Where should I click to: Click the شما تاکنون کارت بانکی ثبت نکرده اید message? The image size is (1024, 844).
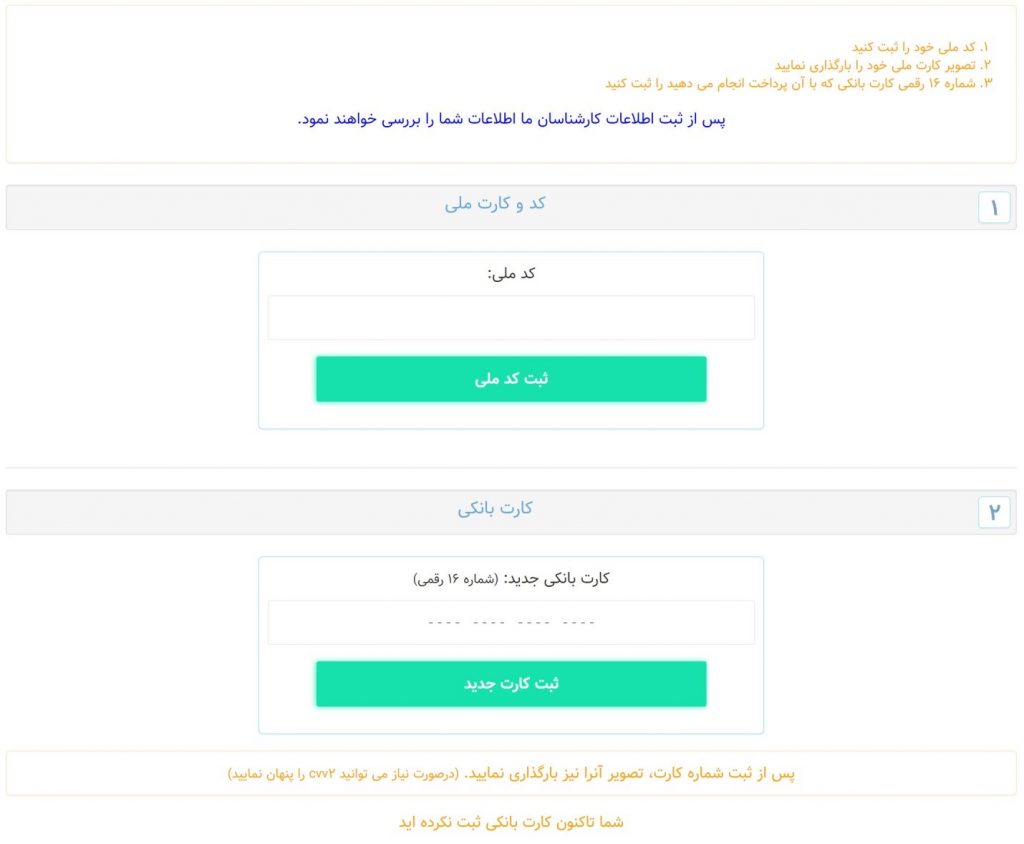click(x=511, y=822)
